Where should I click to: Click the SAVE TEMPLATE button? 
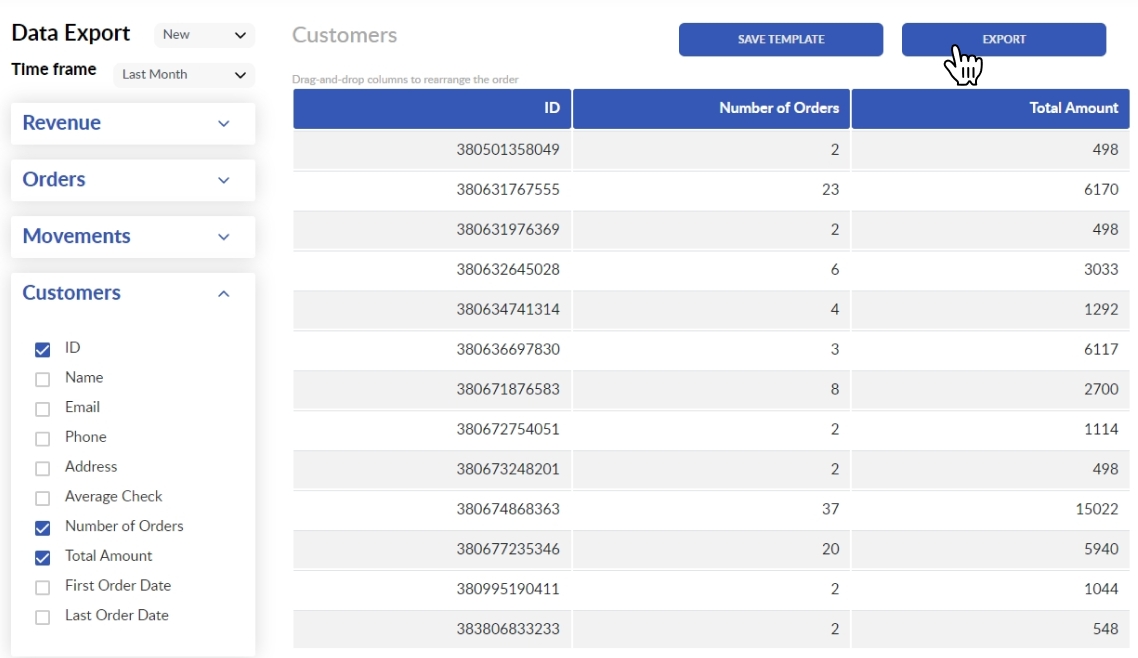click(781, 39)
